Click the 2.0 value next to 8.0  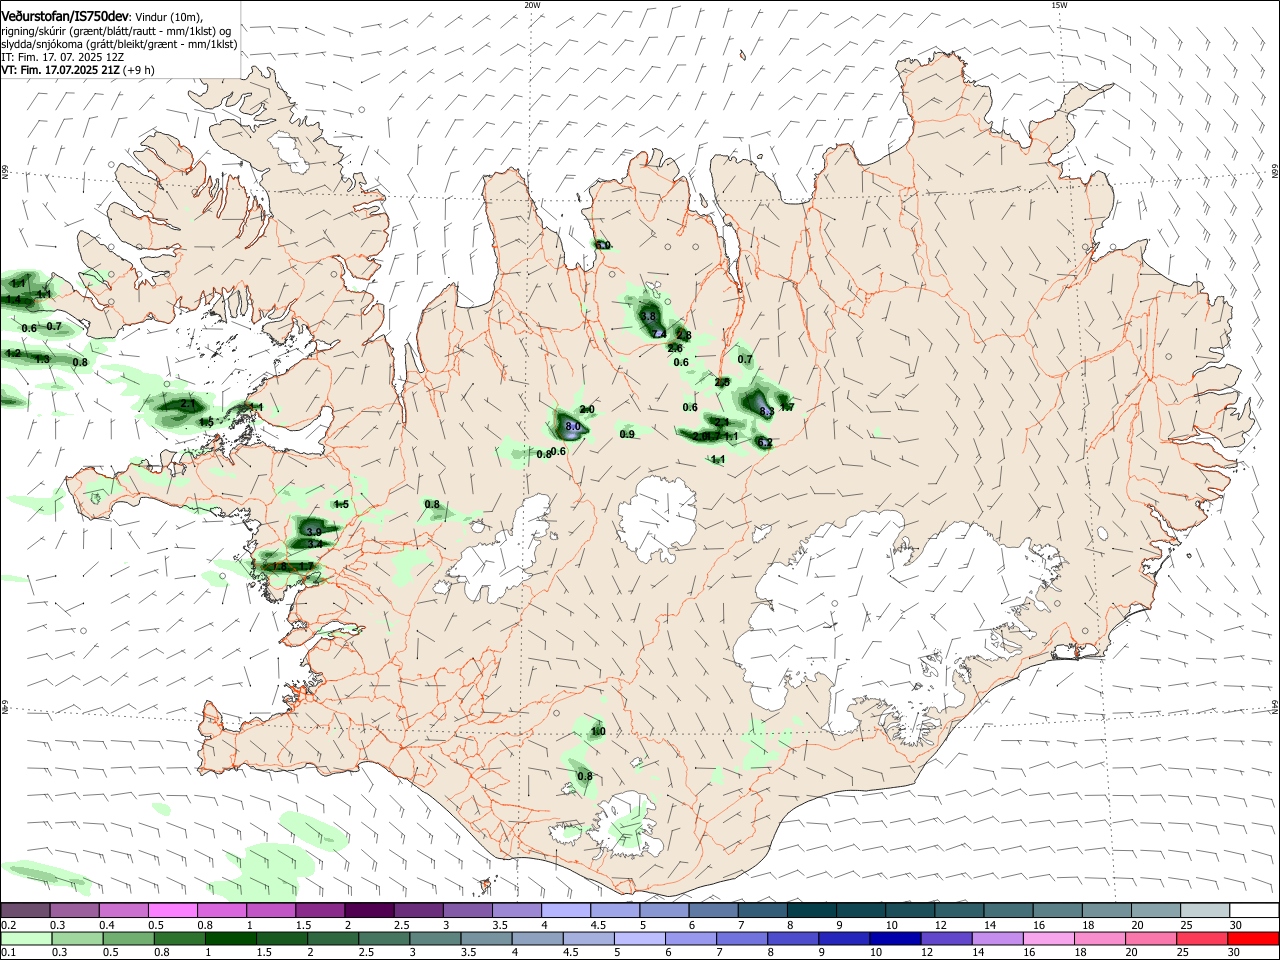pyautogui.click(x=587, y=410)
